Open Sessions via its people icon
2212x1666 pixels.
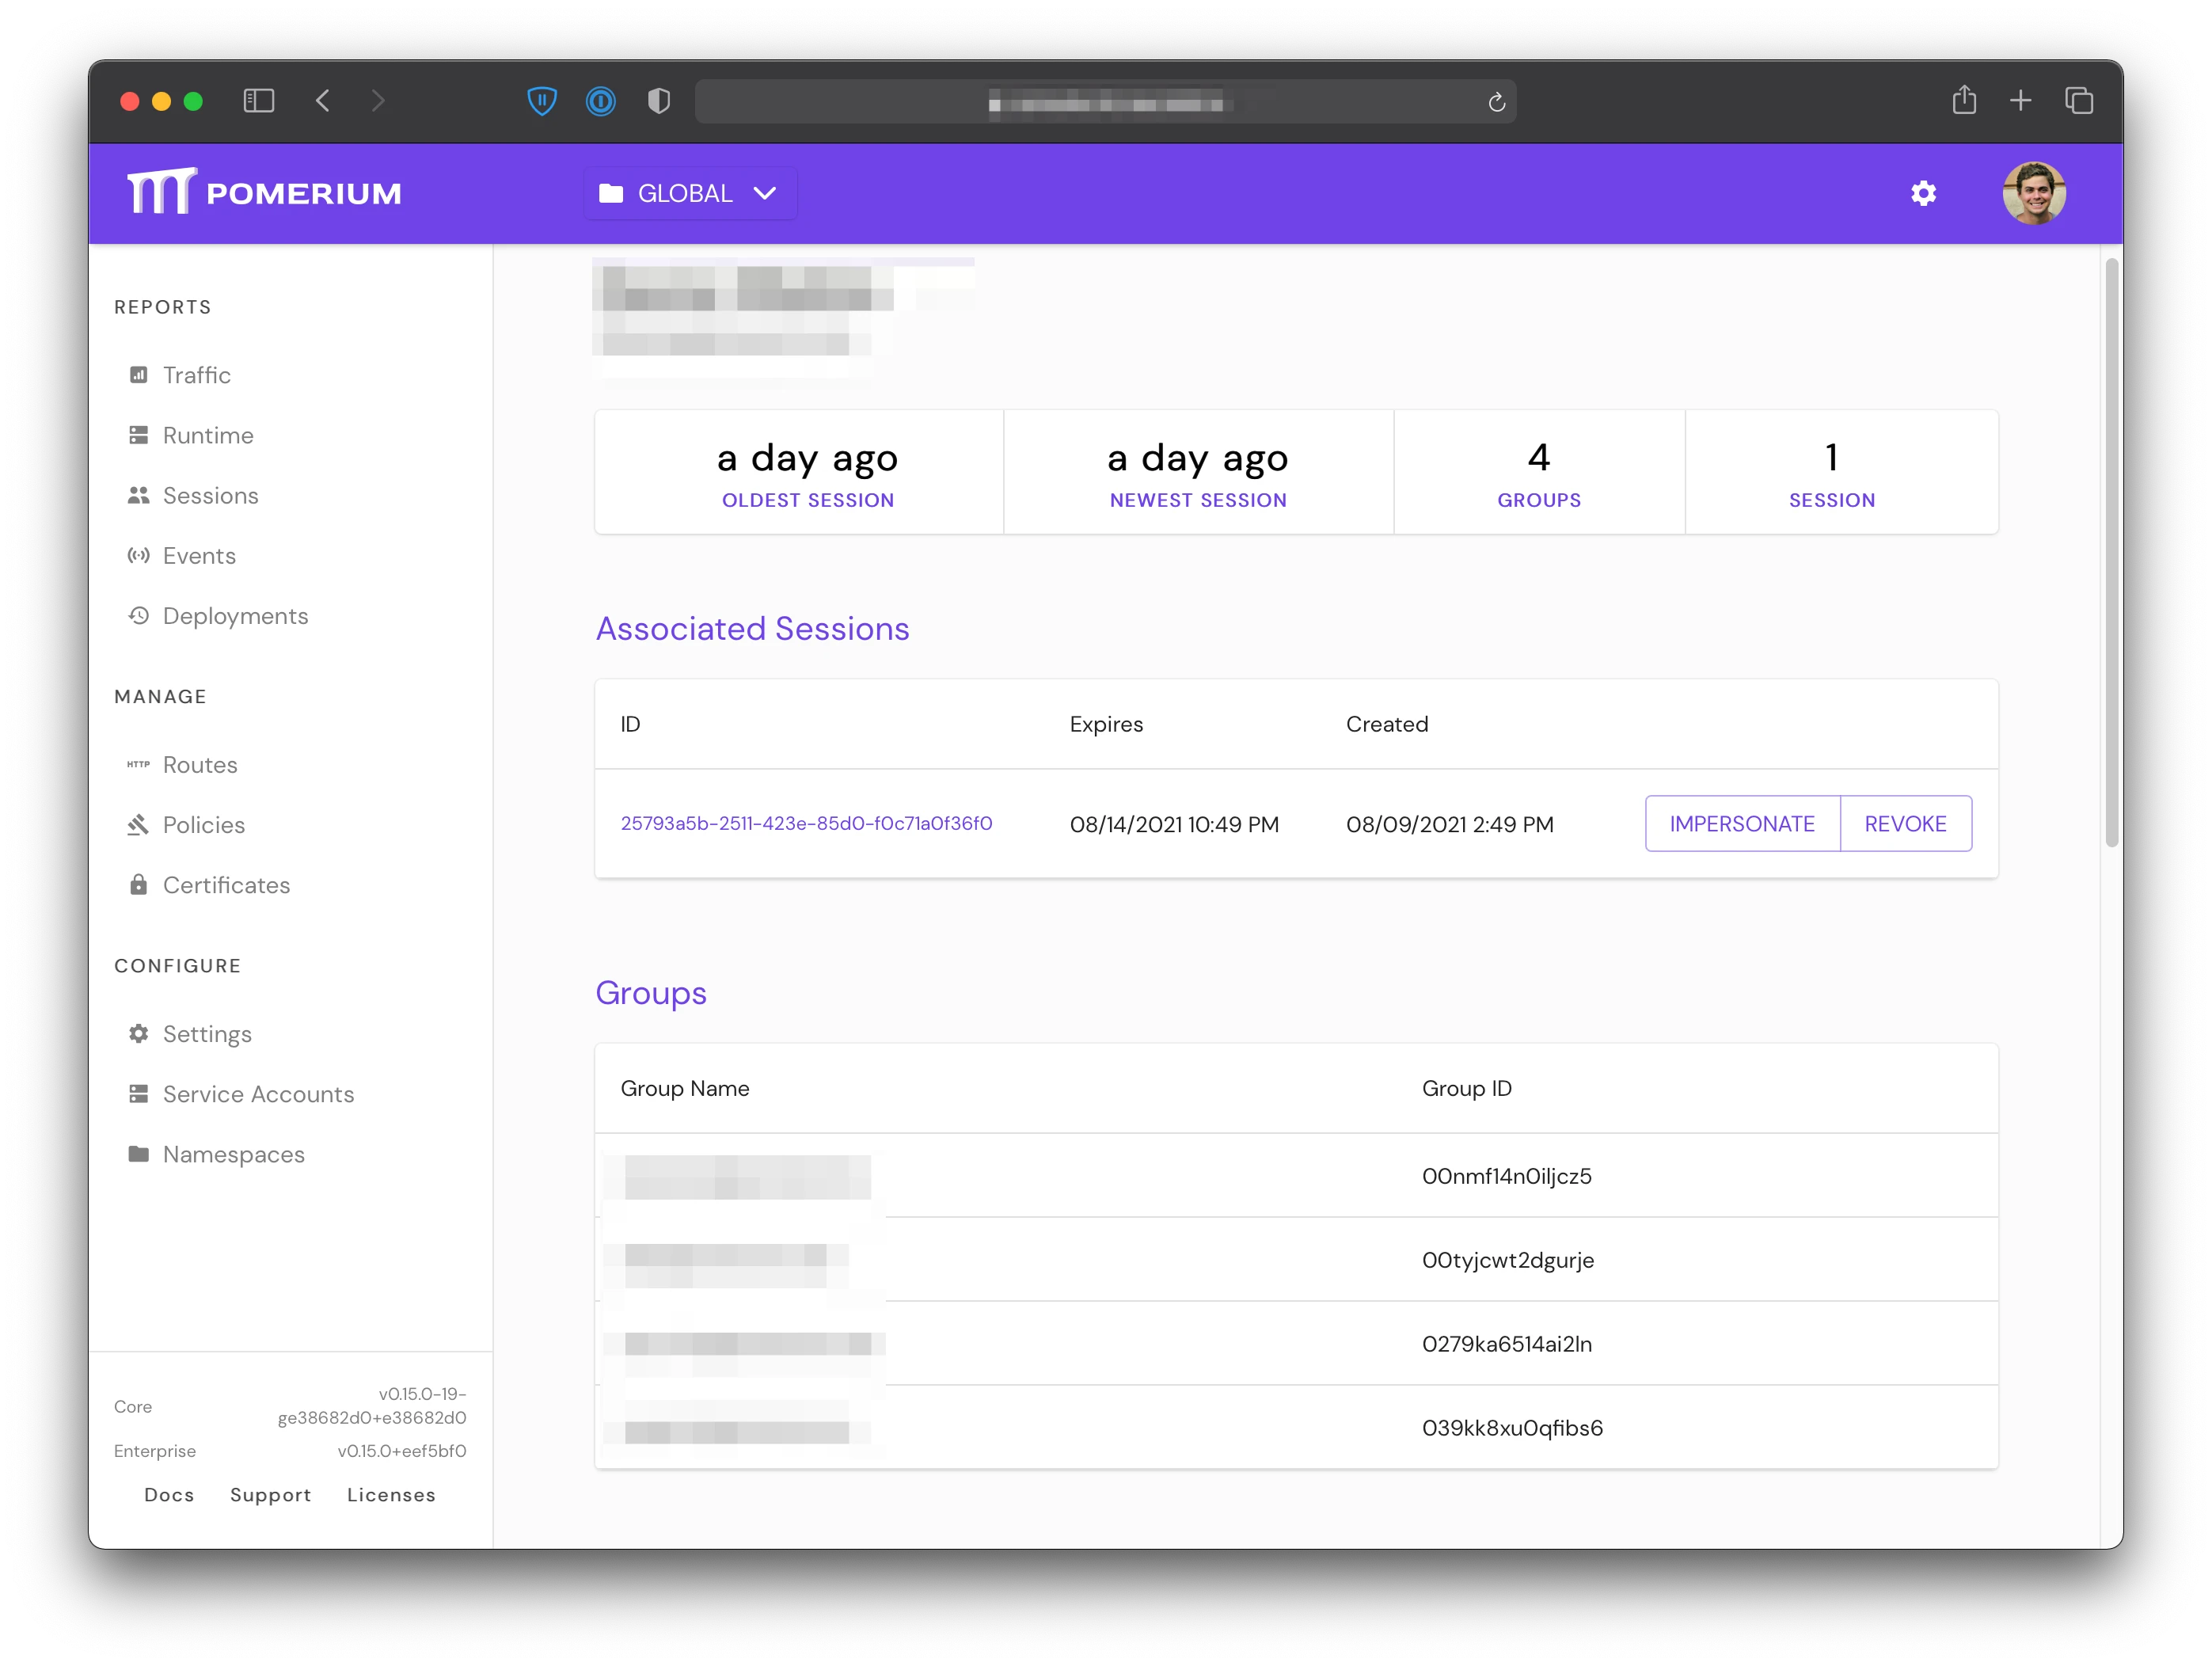[x=138, y=495]
